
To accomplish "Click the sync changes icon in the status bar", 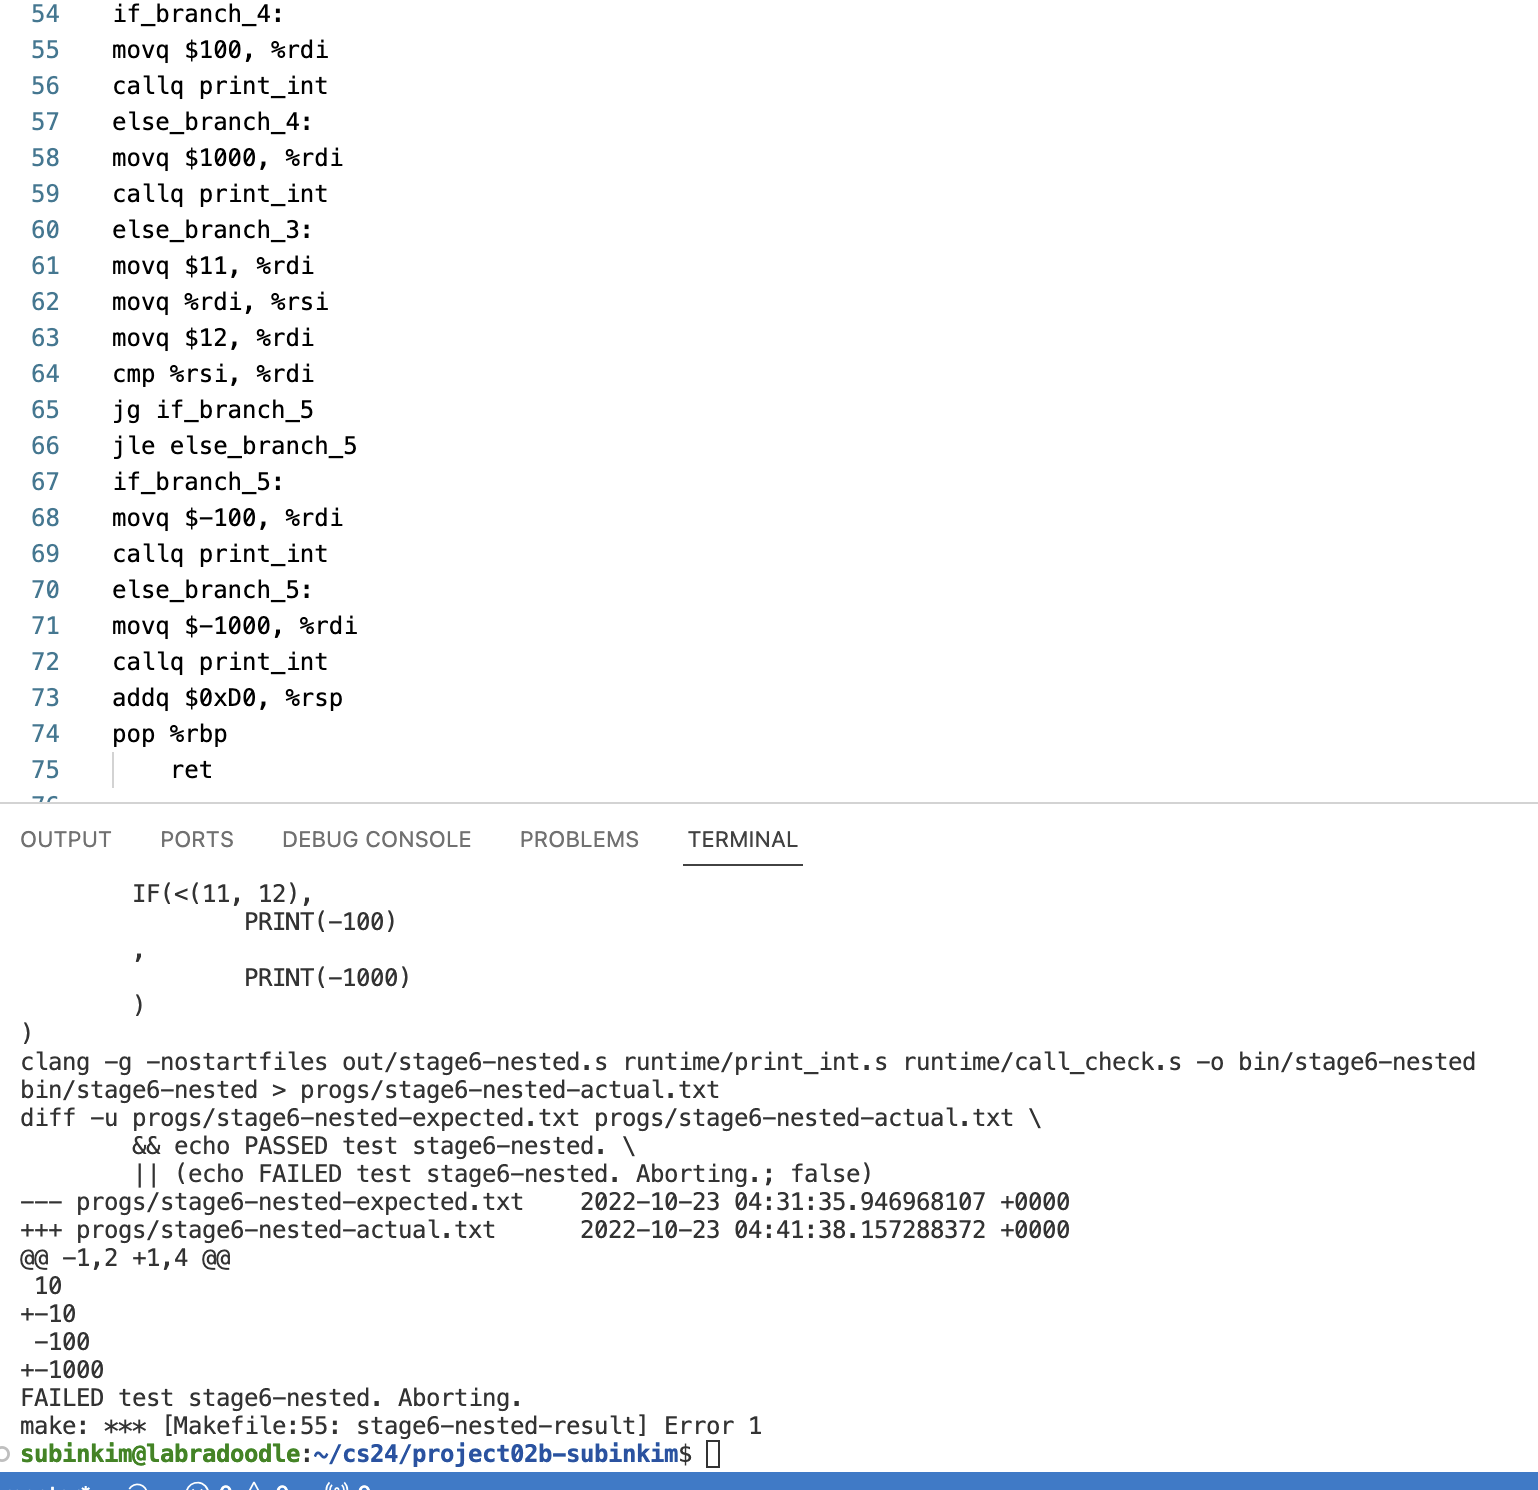I will [138, 1487].
